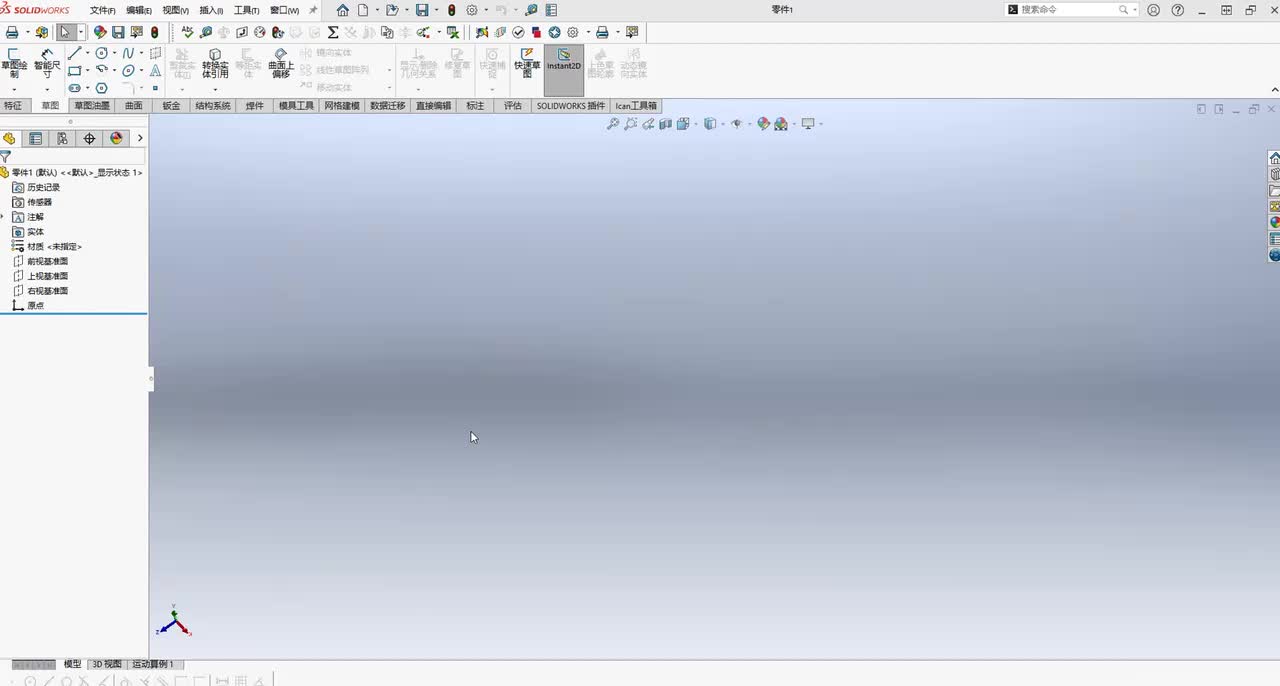Screen dimensions: 1280x686
Task: Expand dropdown under 智能尺寸 button
Action: (x=47, y=89)
